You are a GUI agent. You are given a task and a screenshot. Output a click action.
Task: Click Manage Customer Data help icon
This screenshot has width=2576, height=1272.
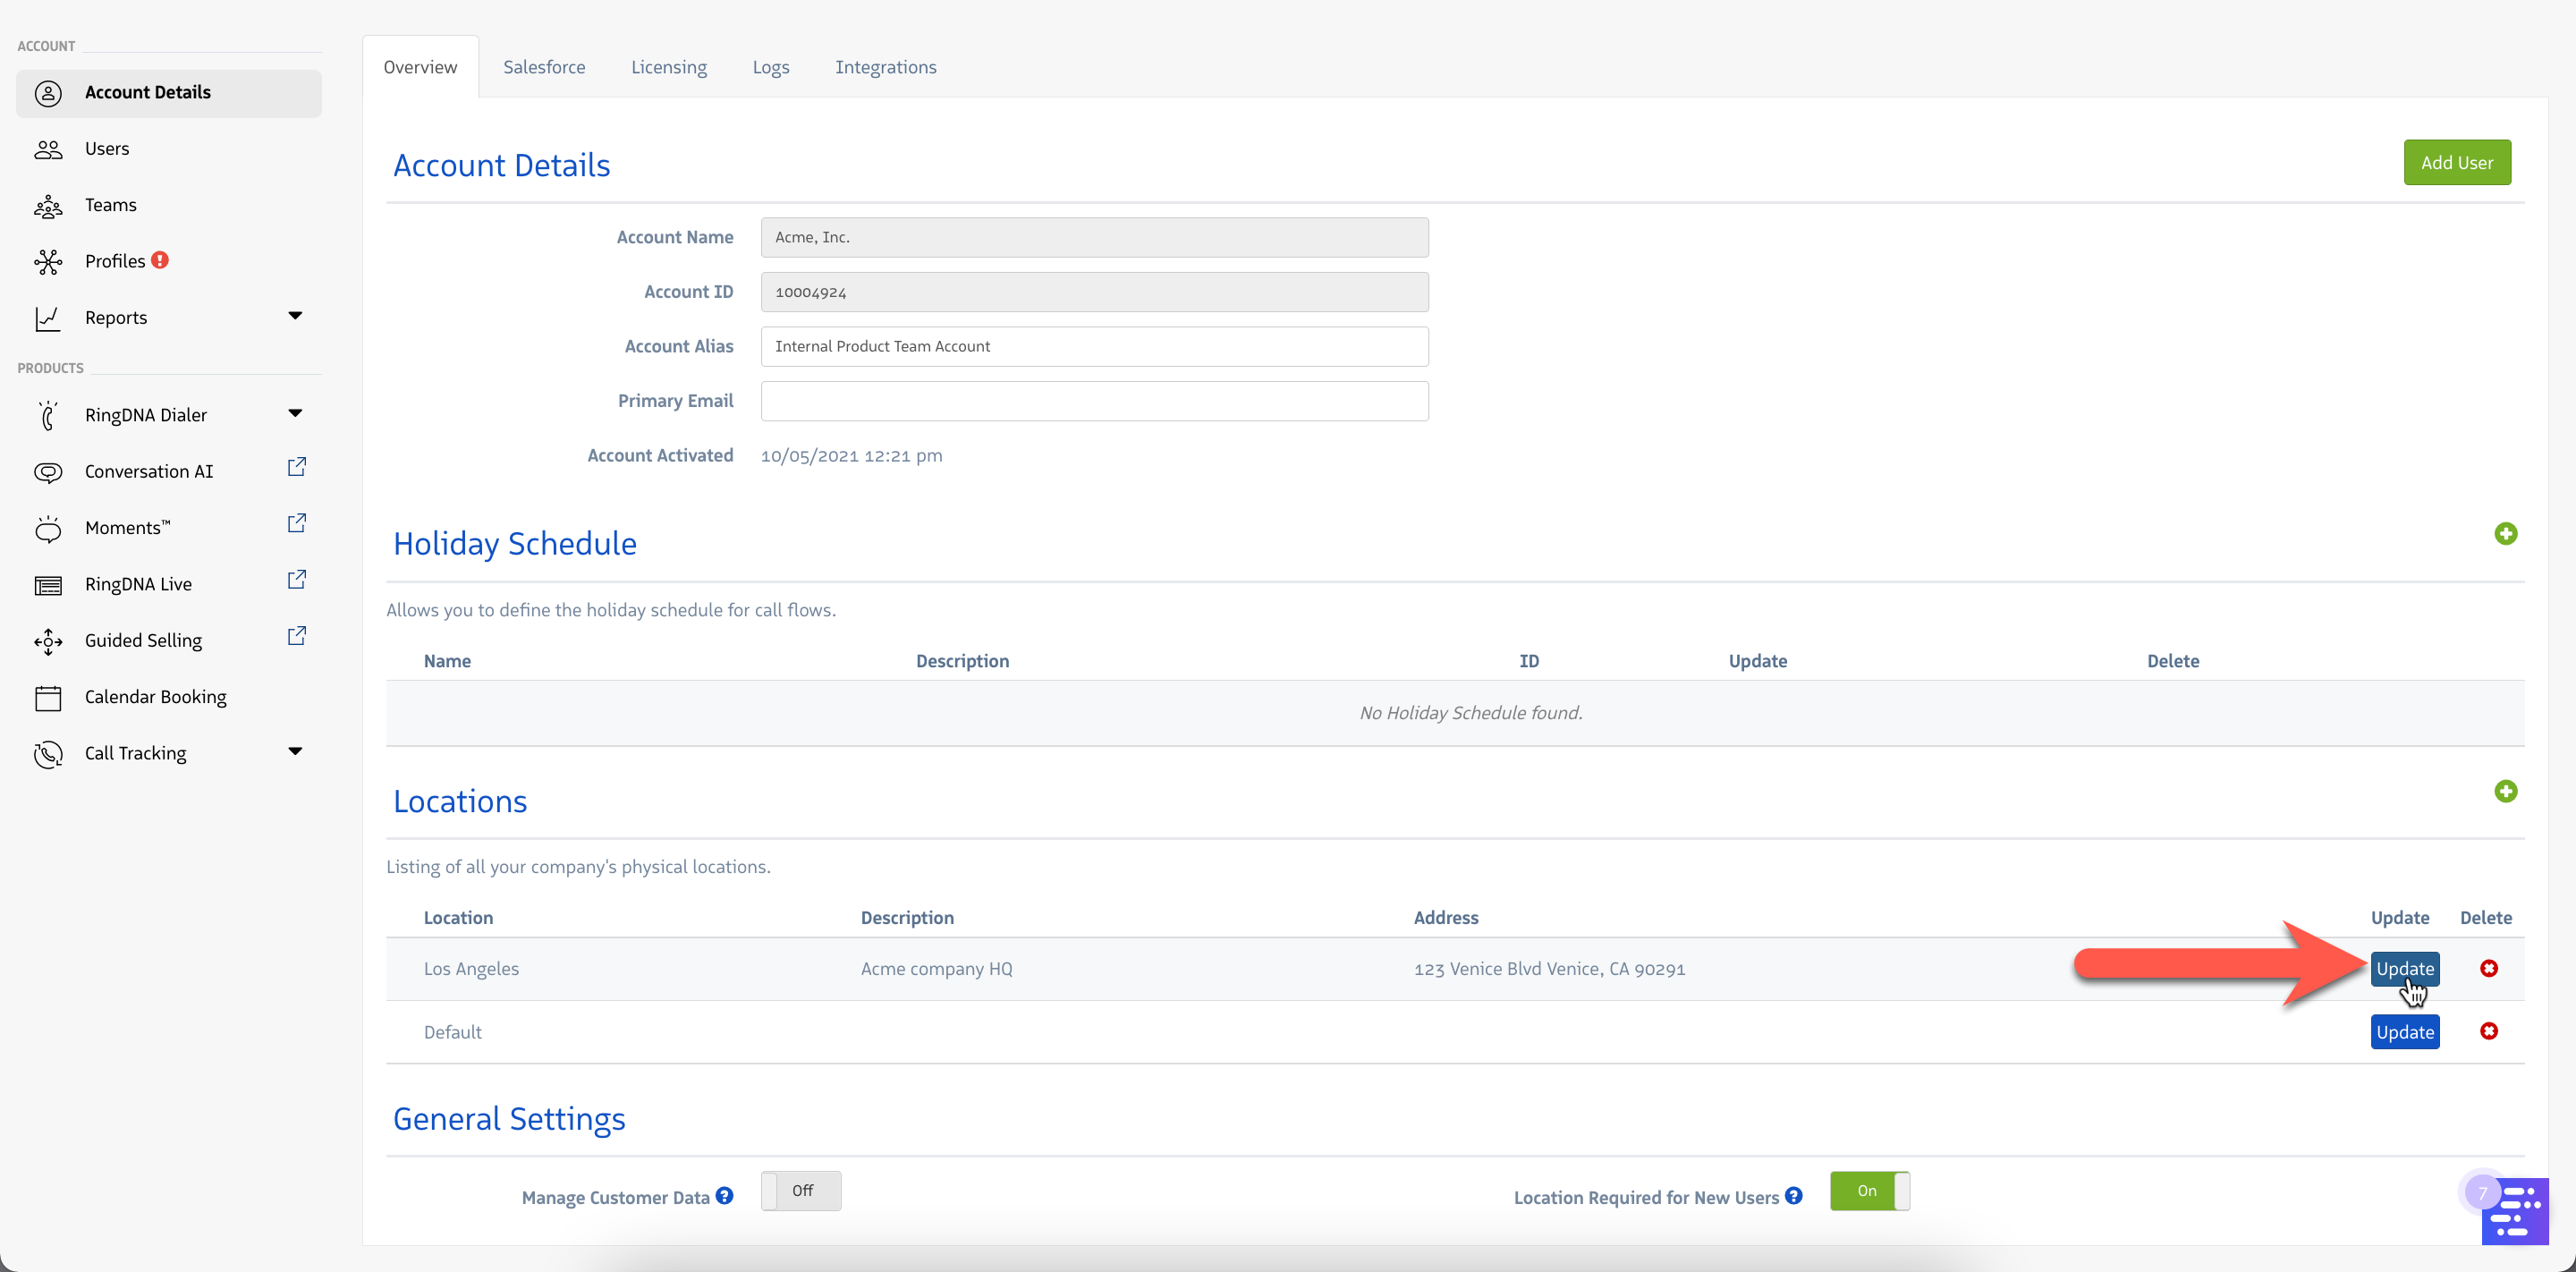pyautogui.click(x=725, y=1195)
